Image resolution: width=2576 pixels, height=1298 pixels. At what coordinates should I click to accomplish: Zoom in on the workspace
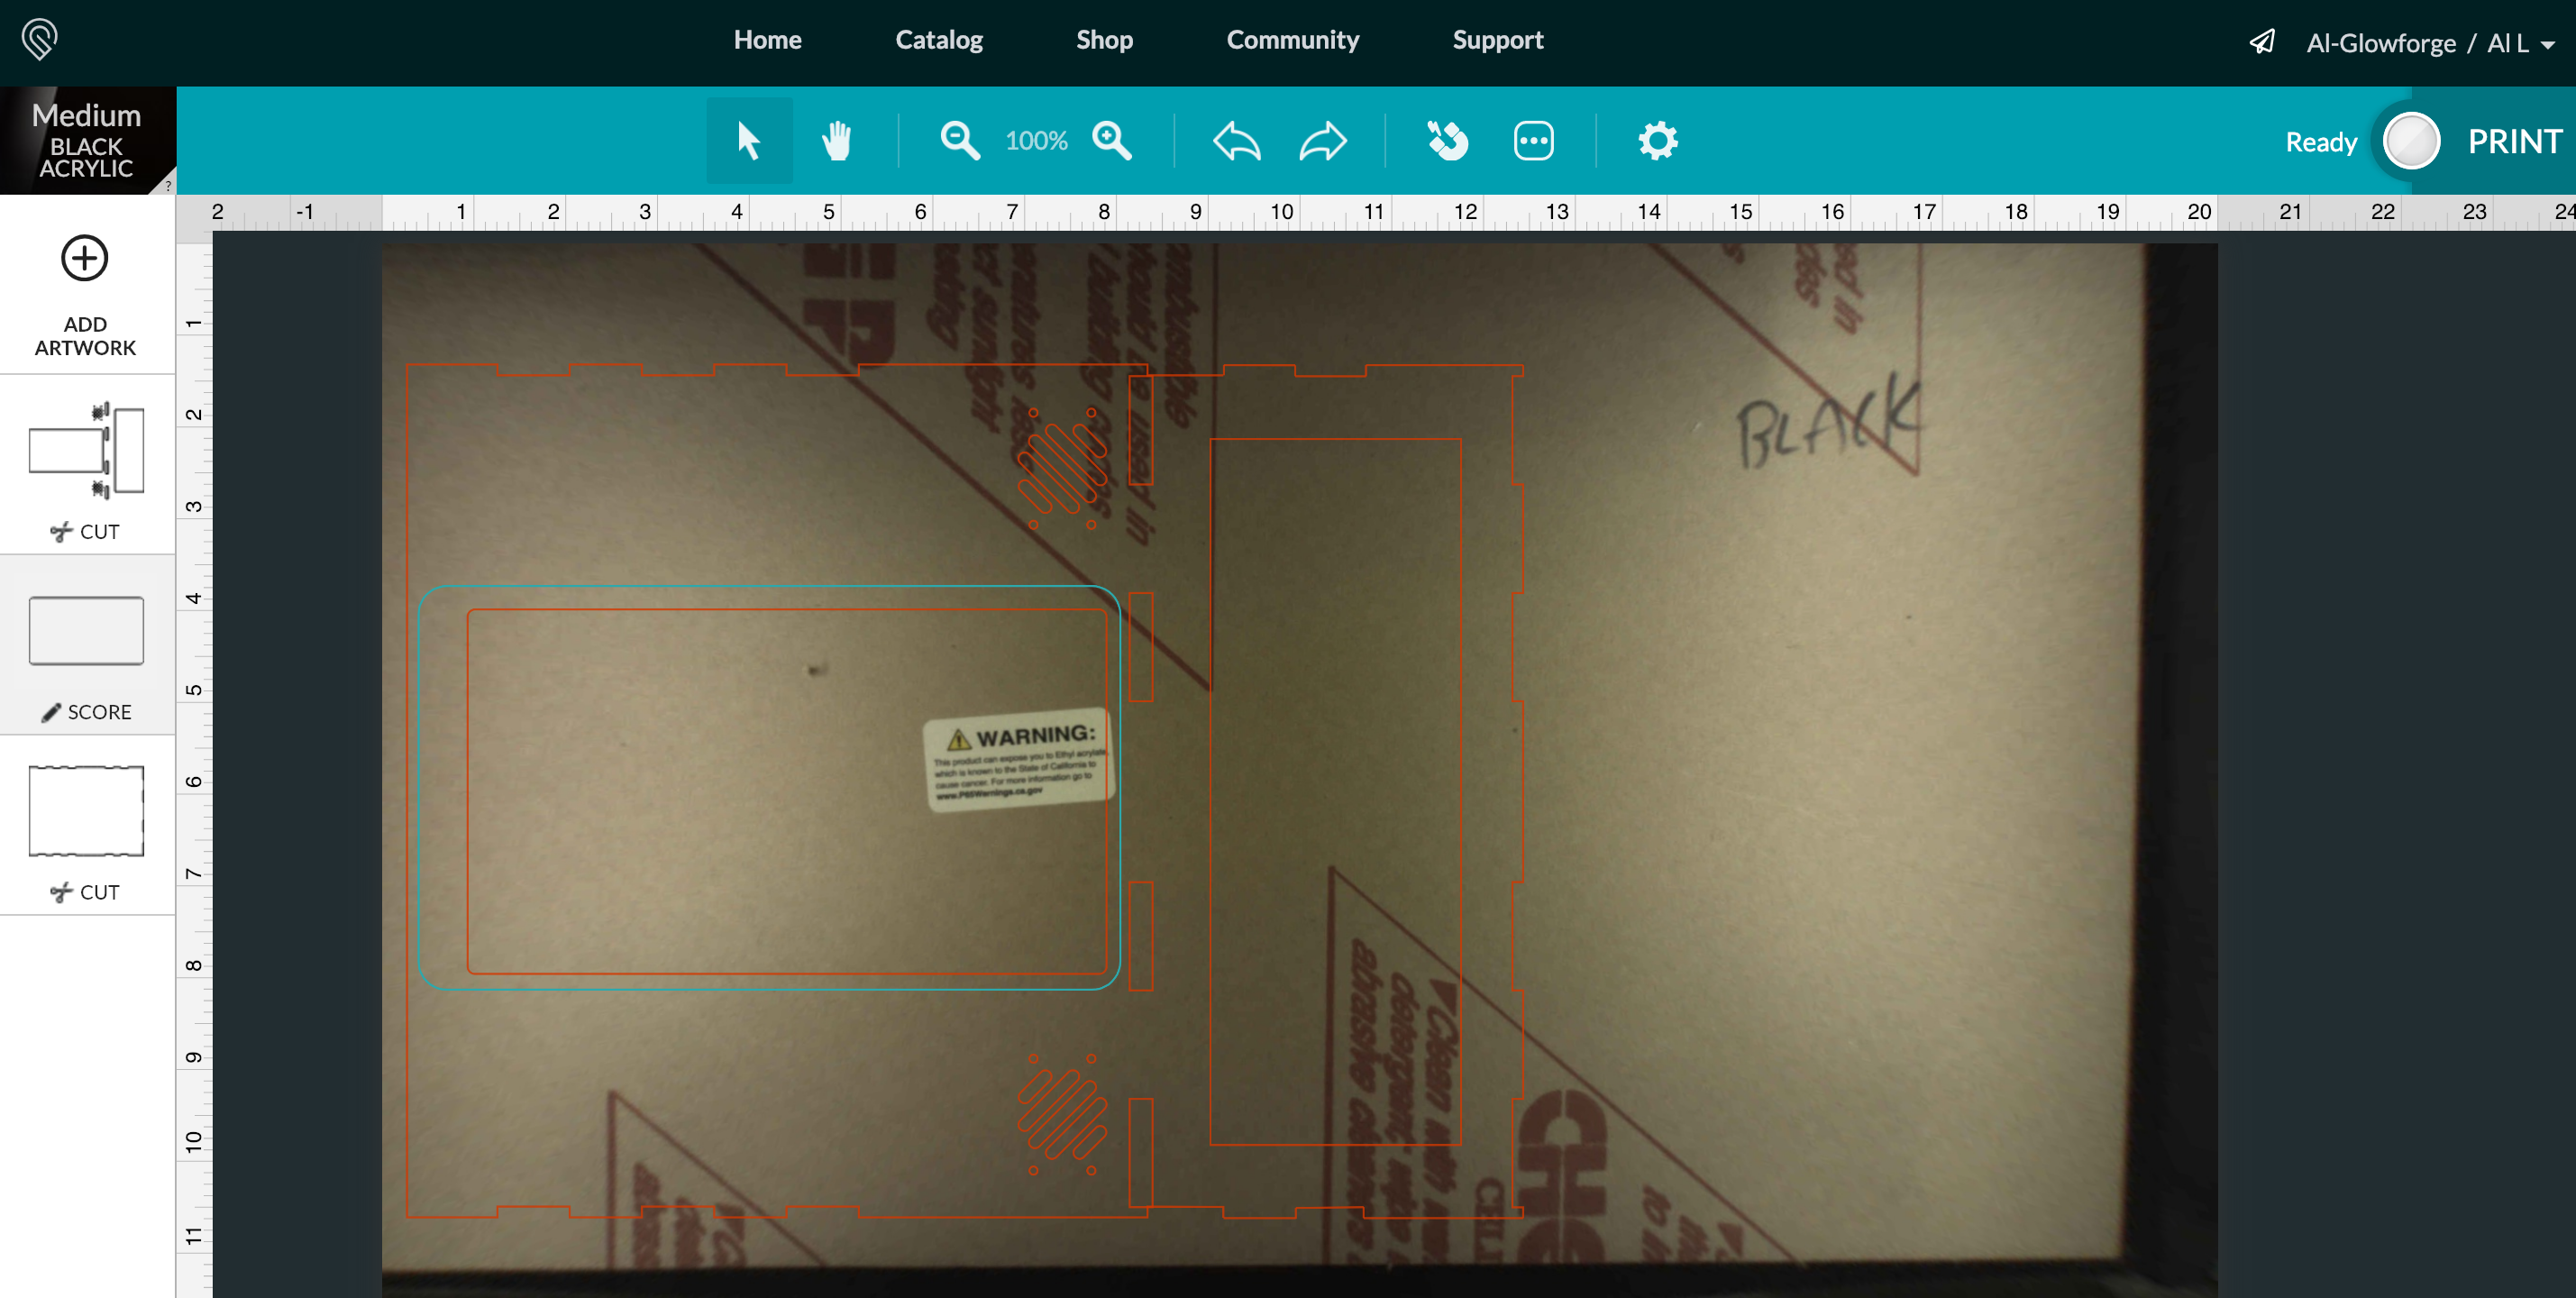tap(1113, 140)
